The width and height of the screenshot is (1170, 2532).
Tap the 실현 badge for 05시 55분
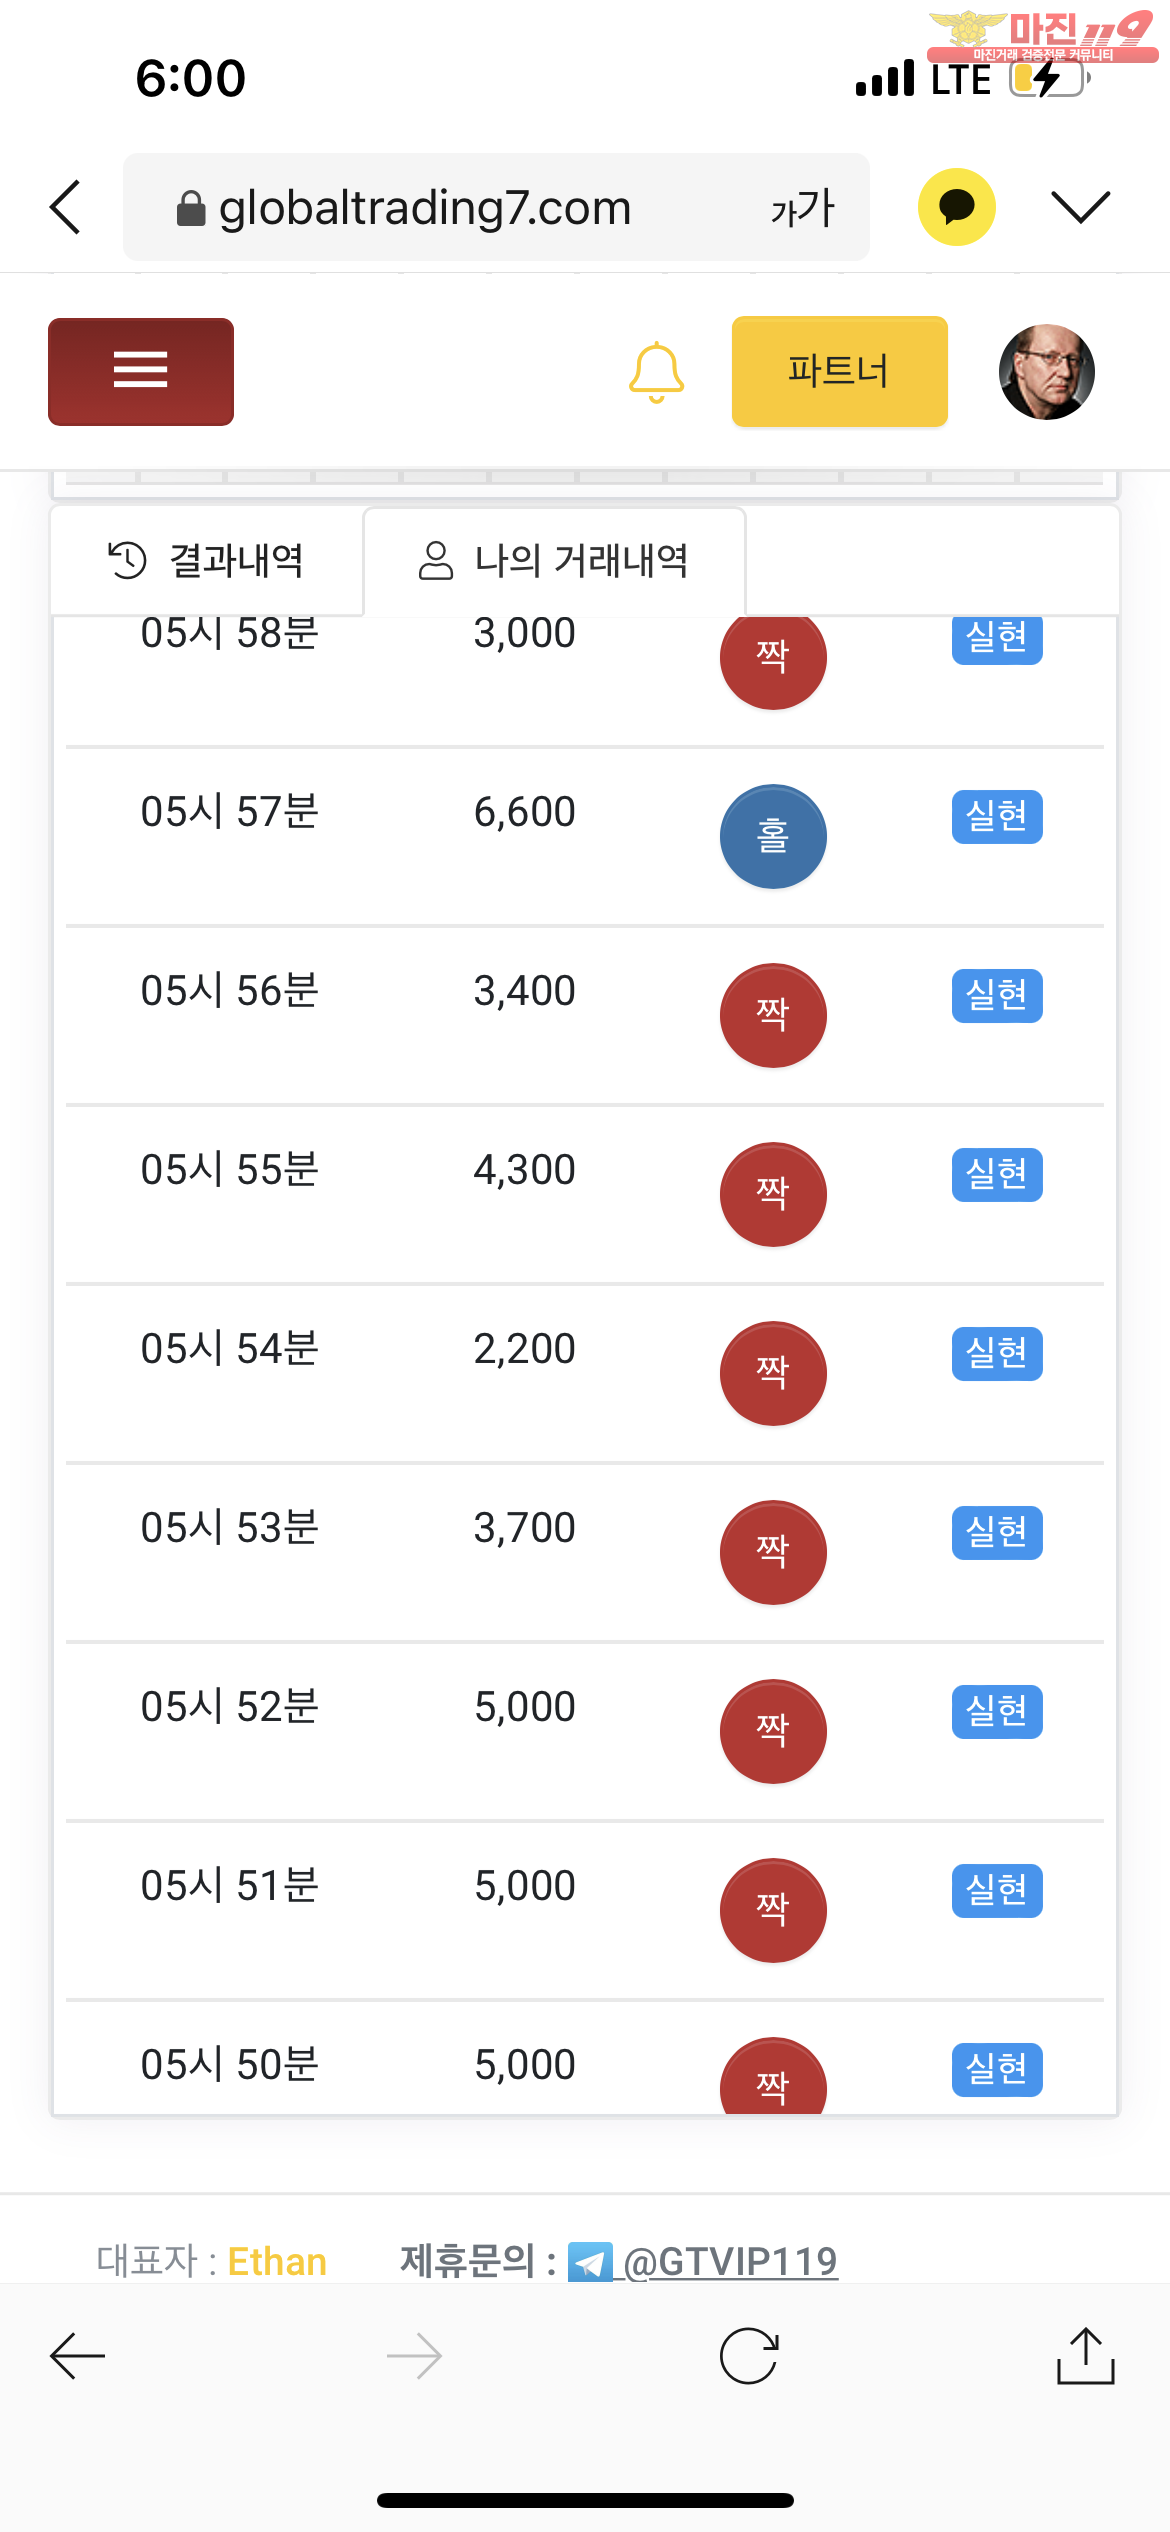(x=996, y=1174)
